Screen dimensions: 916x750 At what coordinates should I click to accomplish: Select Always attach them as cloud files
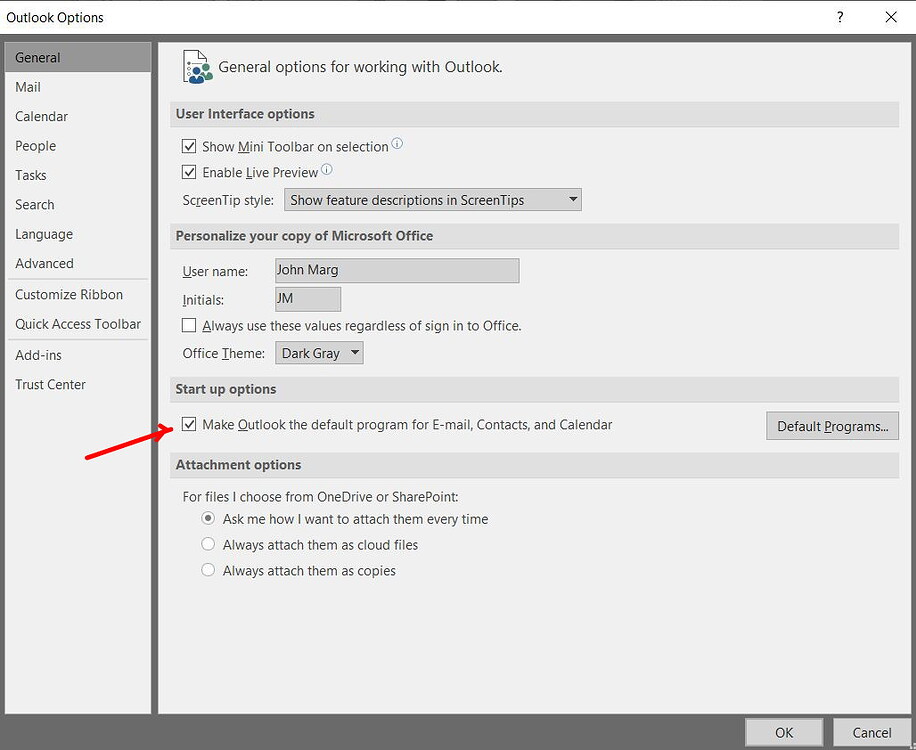pos(208,544)
